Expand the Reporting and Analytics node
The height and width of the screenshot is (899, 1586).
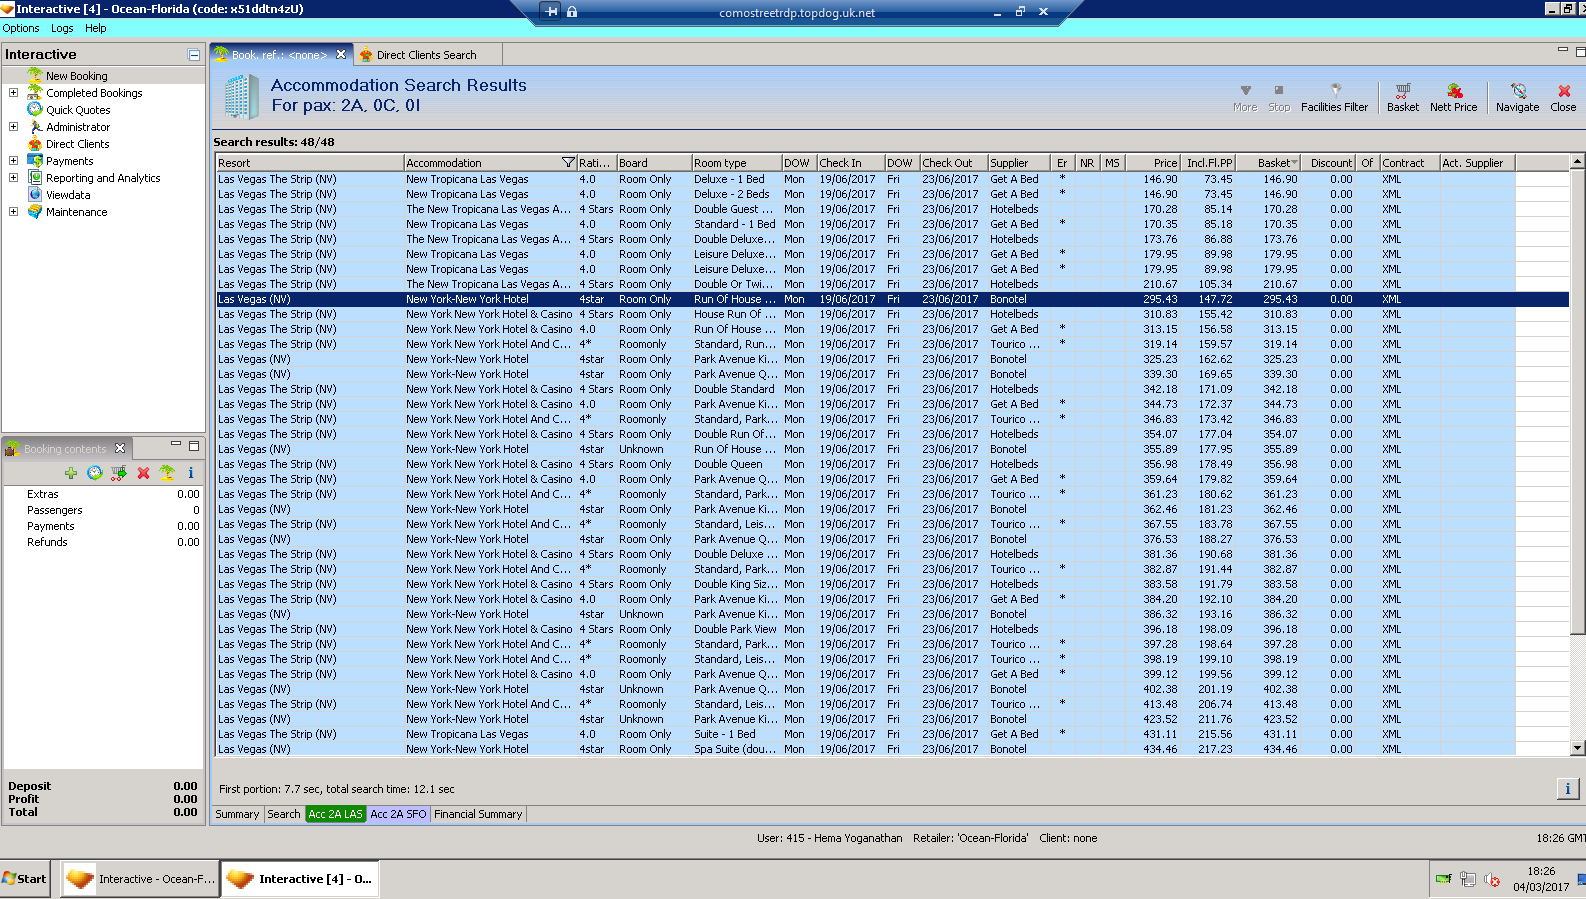[13, 178]
